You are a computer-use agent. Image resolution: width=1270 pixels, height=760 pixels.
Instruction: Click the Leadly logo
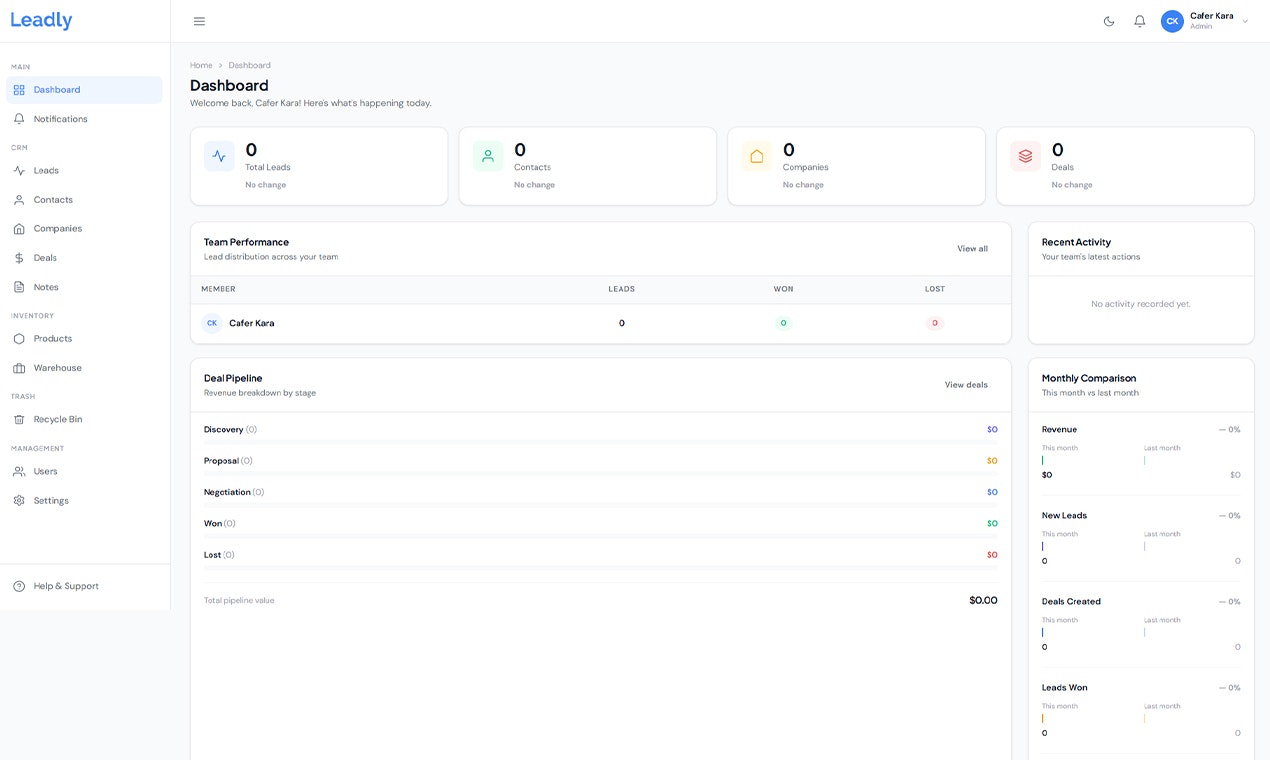coord(41,20)
